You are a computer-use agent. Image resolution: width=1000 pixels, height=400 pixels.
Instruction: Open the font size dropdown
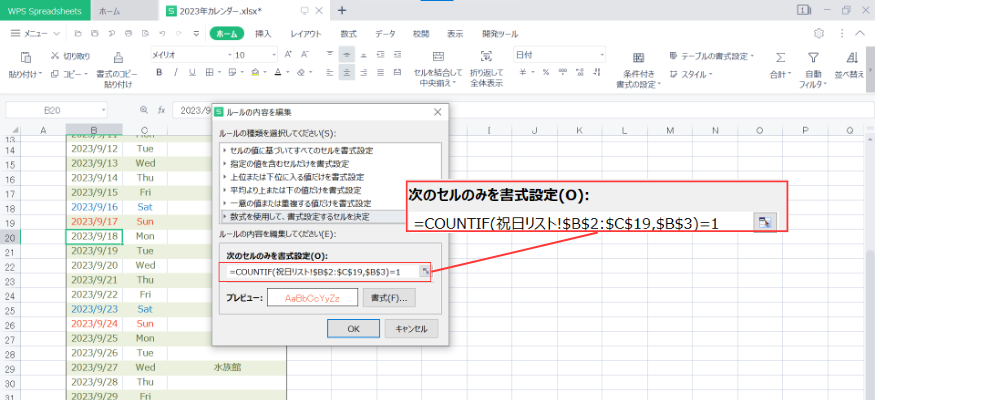(x=274, y=56)
